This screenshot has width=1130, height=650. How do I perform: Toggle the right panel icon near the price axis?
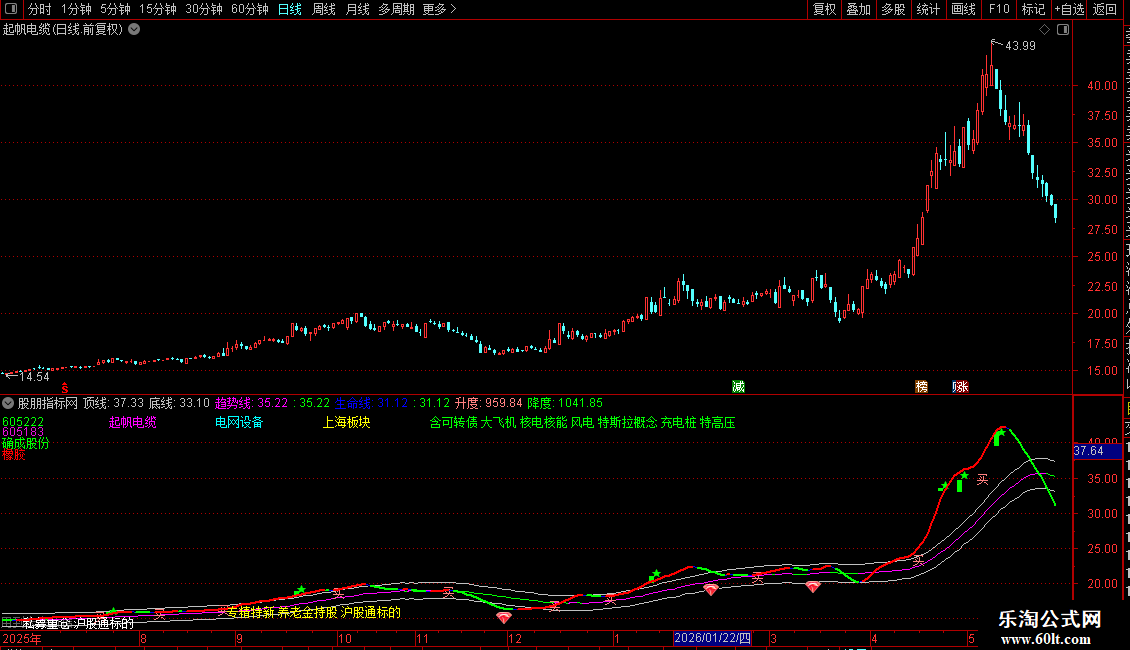[1063, 30]
